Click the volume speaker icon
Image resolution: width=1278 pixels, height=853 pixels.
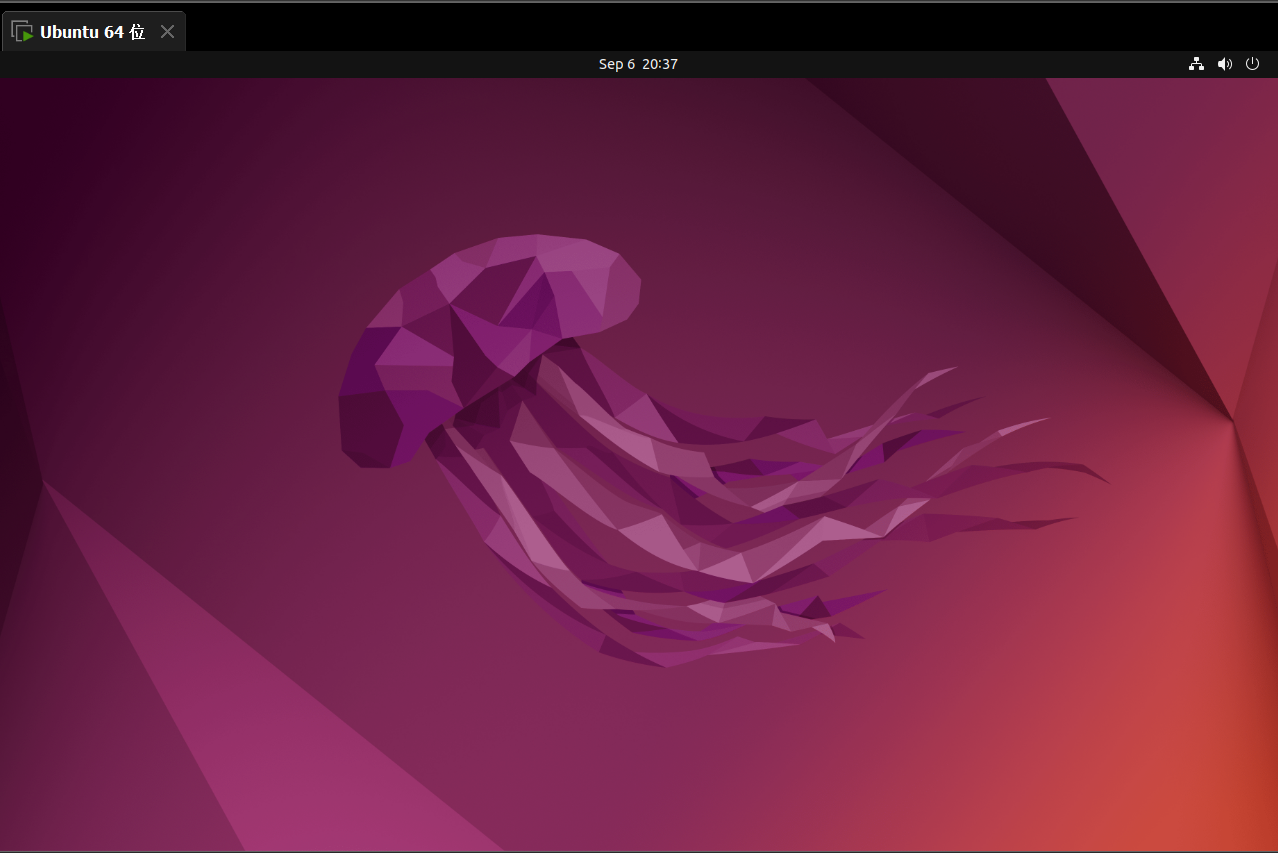(x=1224, y=64)
